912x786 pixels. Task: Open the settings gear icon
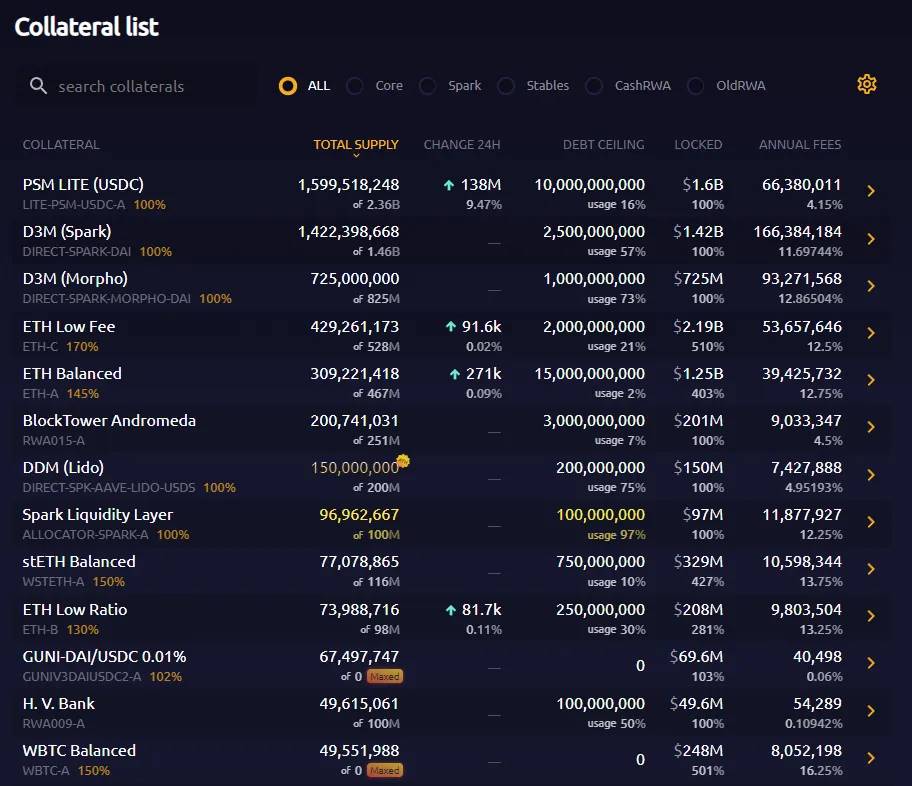coord(866,84)
